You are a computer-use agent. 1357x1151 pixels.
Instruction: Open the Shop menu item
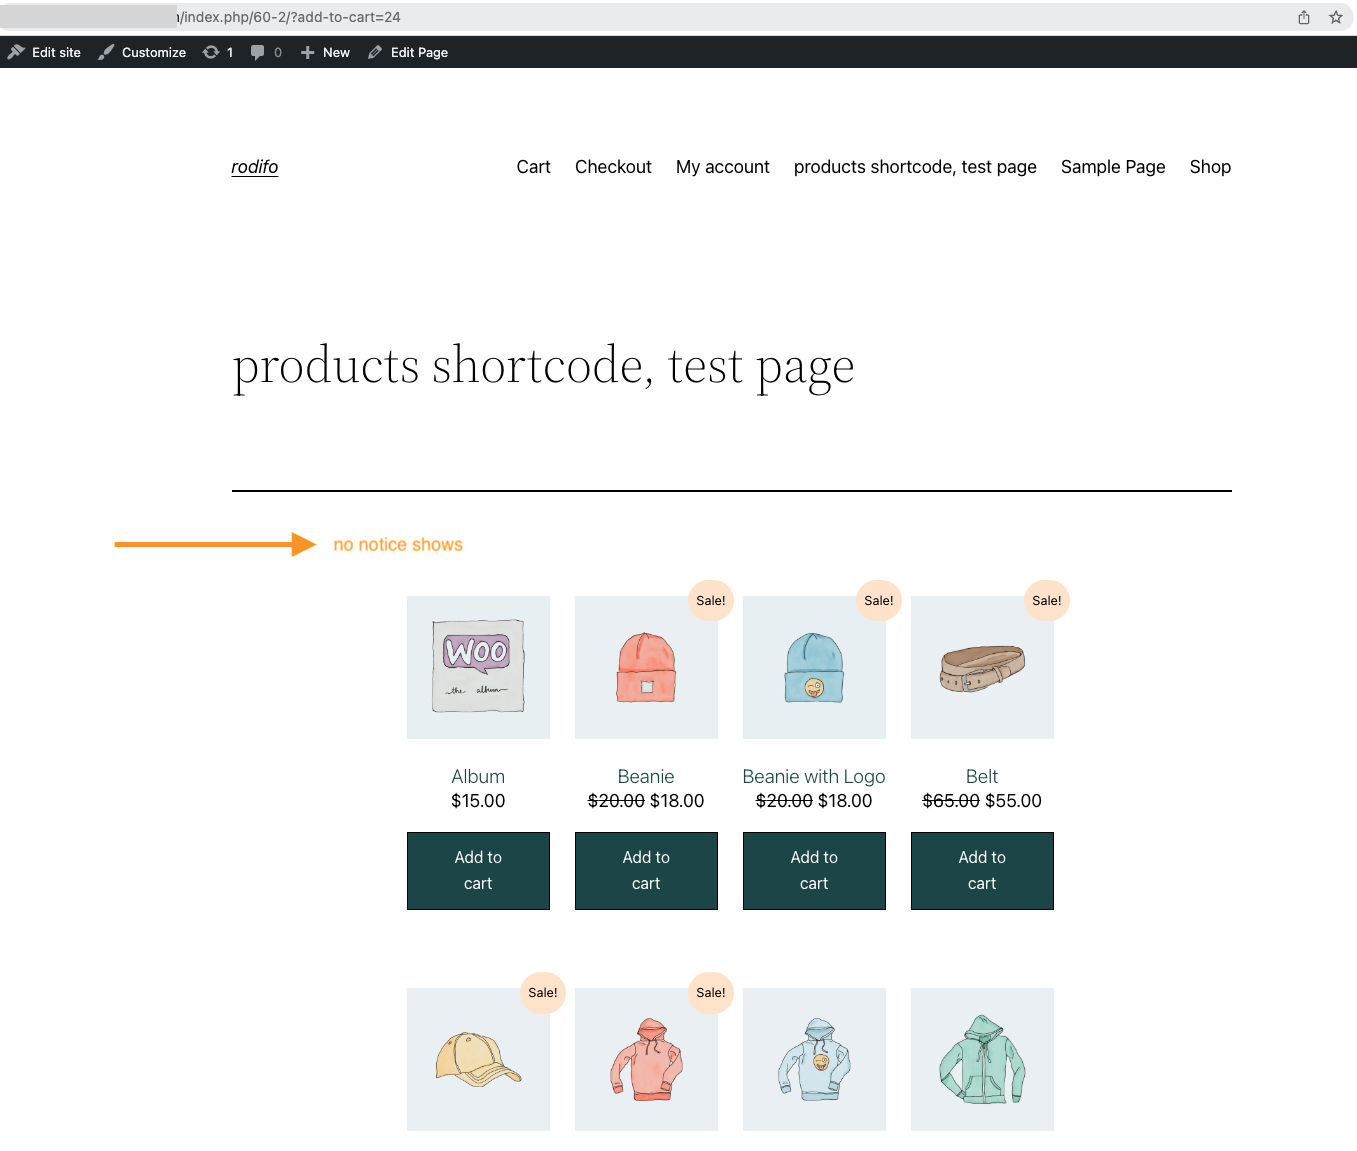point(1210,167)
